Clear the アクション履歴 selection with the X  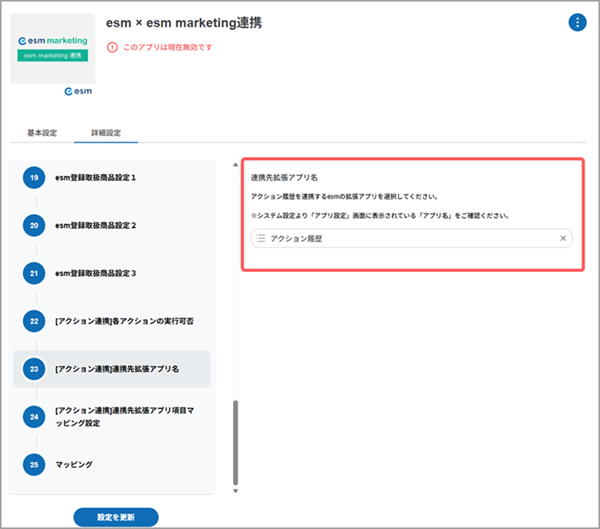[x=563, y=239]
